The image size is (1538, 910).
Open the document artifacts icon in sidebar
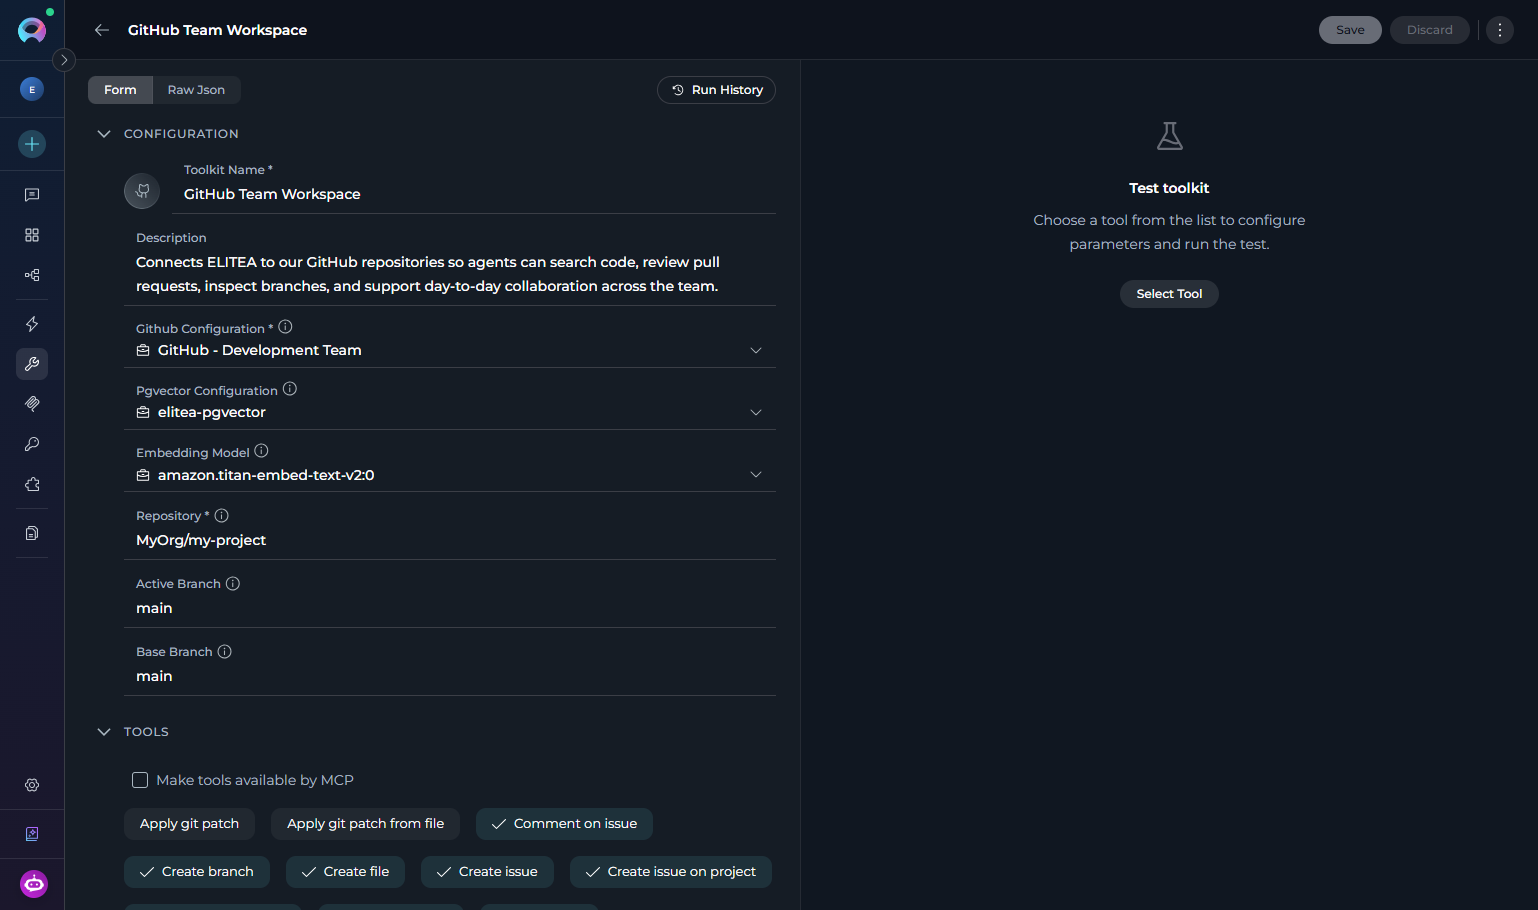(x=32, y=533)
